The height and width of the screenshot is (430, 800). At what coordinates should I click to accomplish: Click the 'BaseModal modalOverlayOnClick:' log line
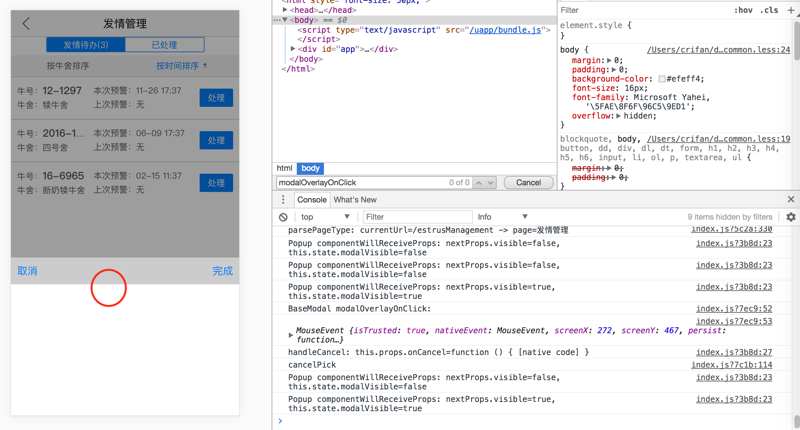tap(359, 309)
